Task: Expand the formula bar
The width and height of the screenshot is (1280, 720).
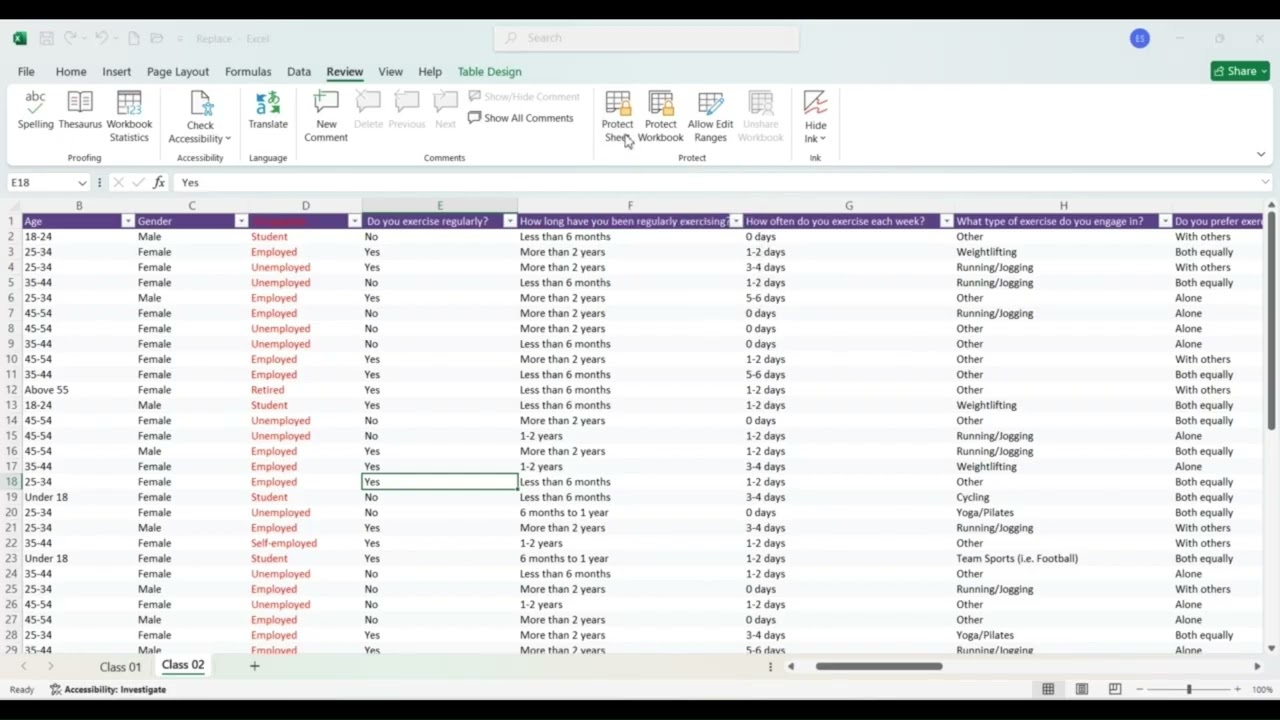Action: (1265, 182)
